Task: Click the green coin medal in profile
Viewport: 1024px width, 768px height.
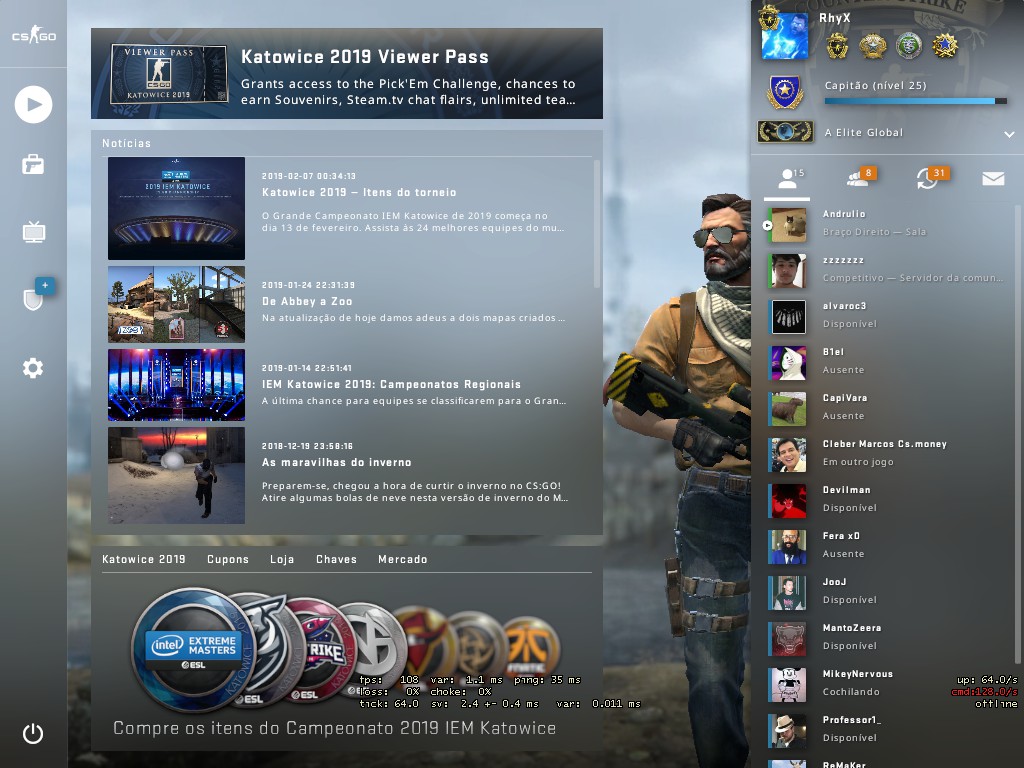Action: 908,46
